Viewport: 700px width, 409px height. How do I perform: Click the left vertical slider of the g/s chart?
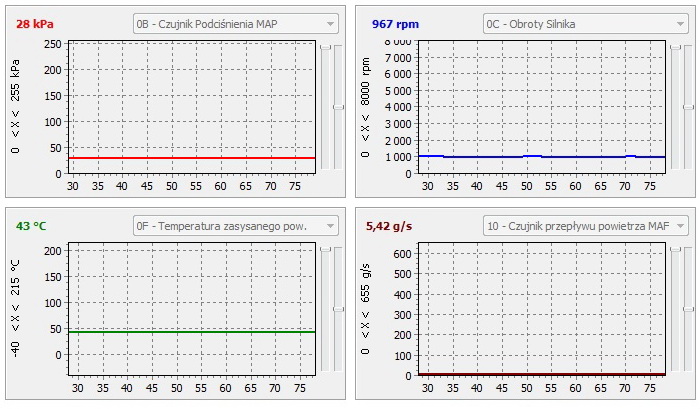673,250
